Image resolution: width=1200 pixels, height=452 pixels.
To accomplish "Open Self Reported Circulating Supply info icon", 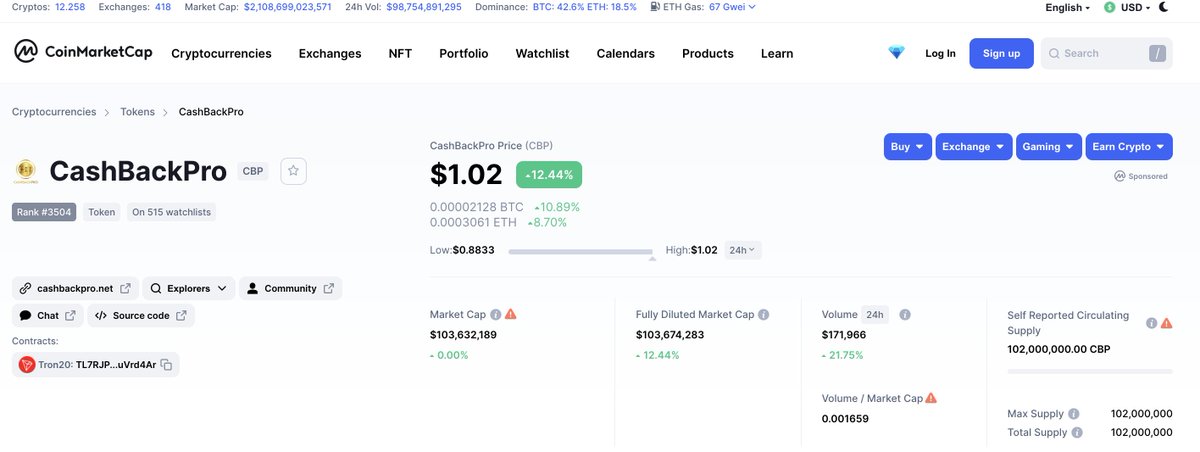I will pos(1151,323).
